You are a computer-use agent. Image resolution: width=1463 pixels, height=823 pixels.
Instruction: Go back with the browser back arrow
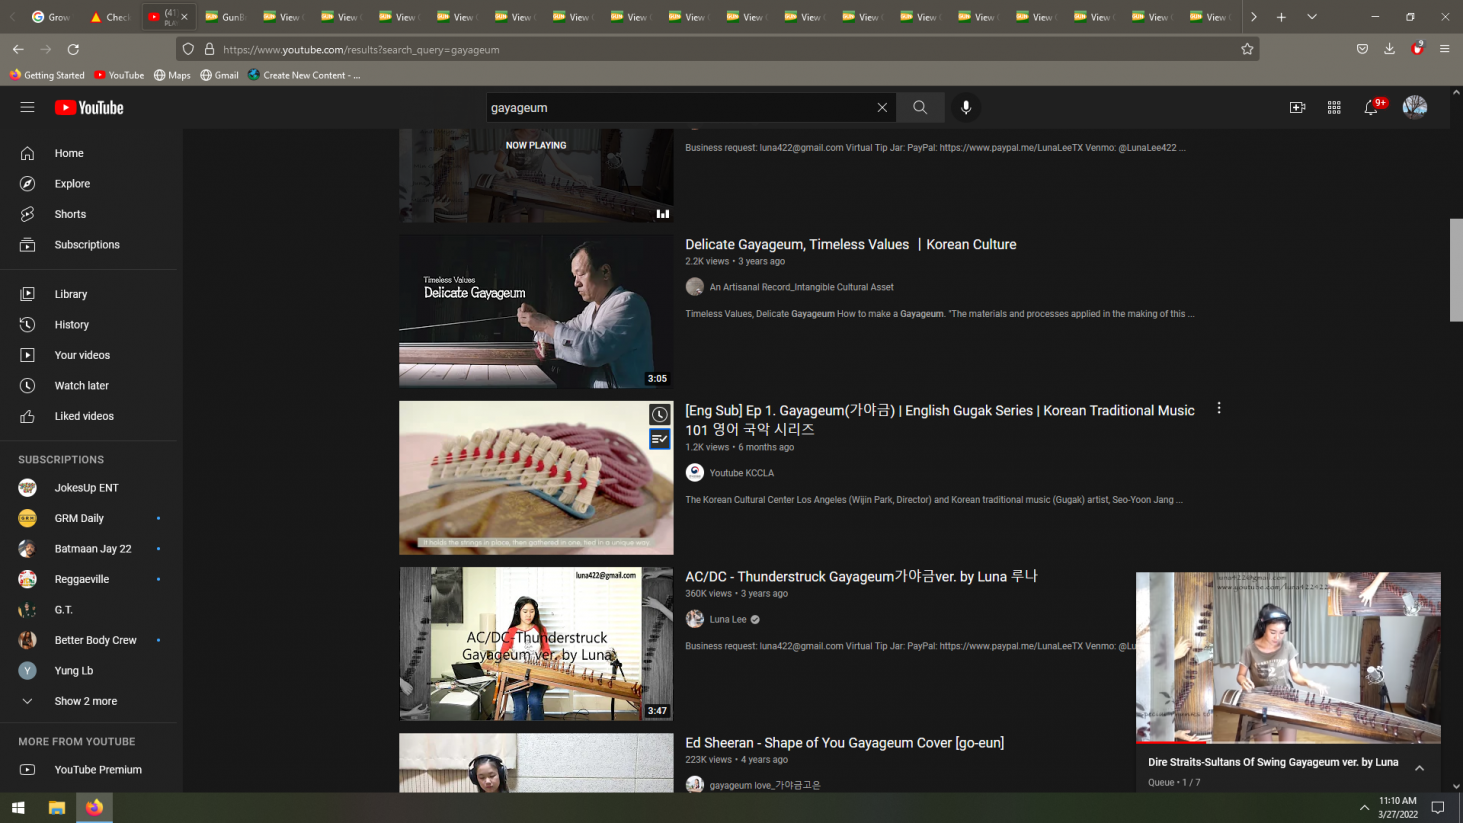click(18, 49)
